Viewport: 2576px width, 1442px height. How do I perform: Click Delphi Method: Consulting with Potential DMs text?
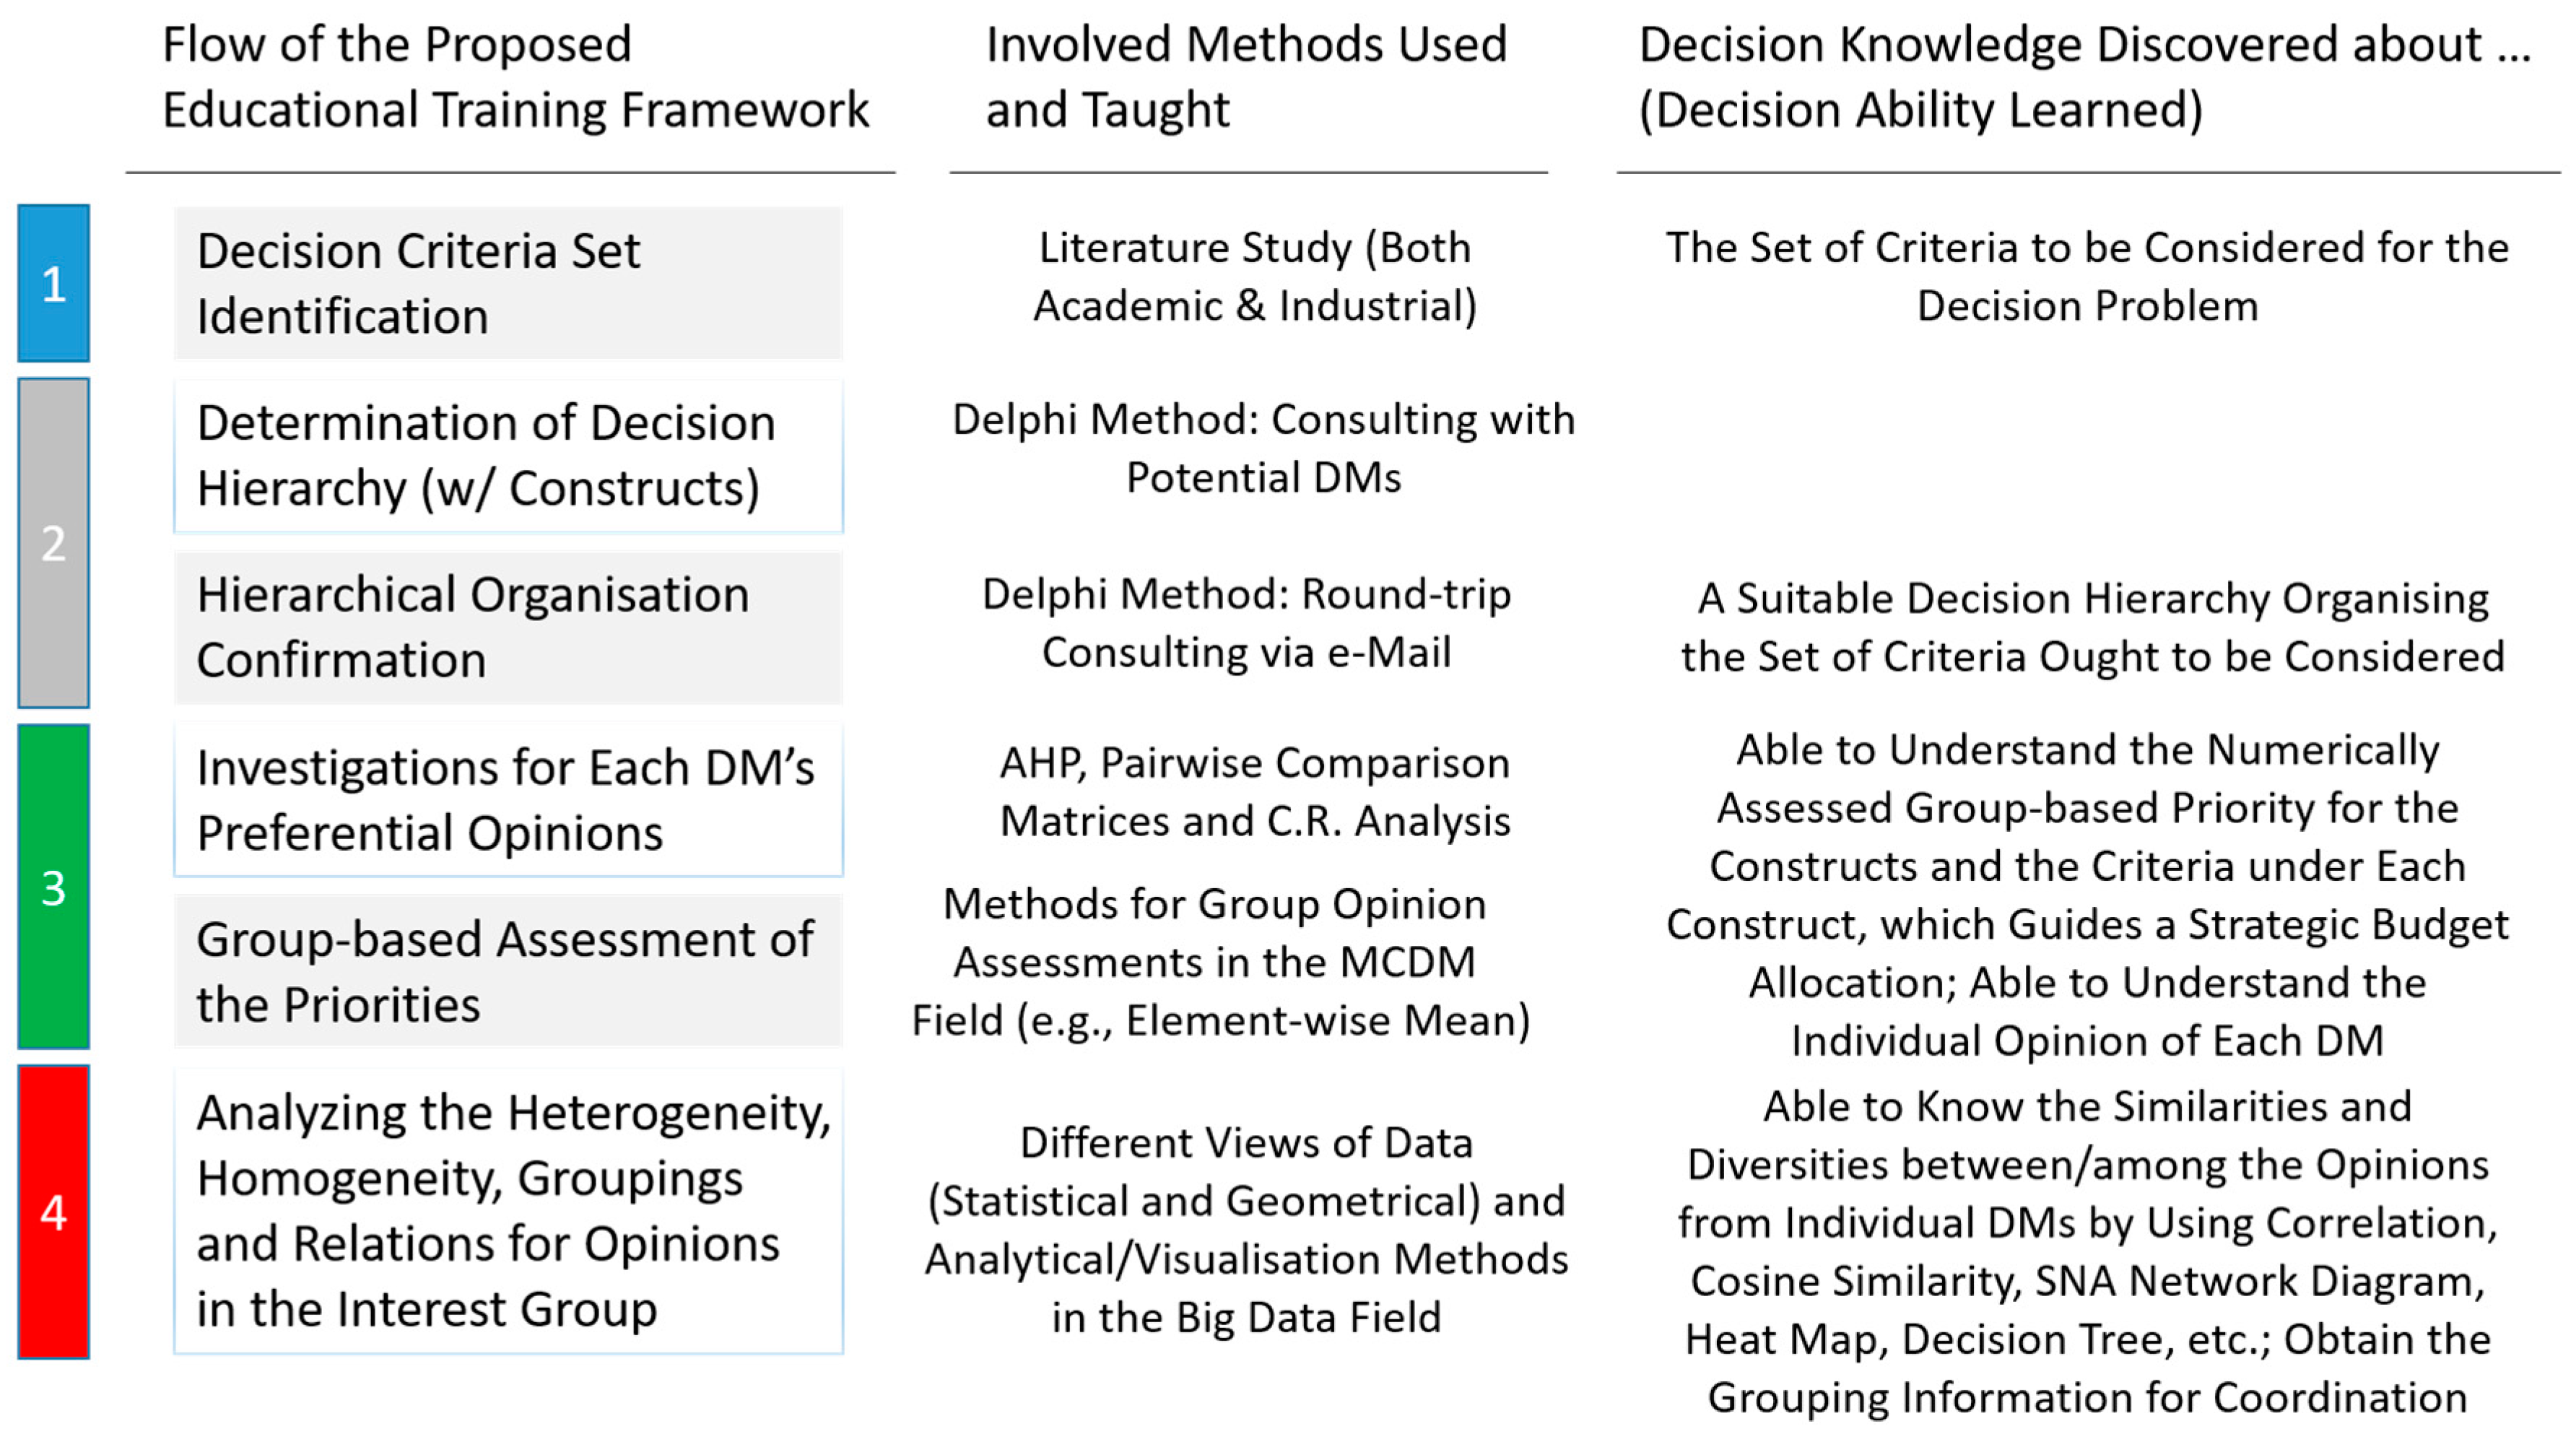click(x=1263, y=448)
